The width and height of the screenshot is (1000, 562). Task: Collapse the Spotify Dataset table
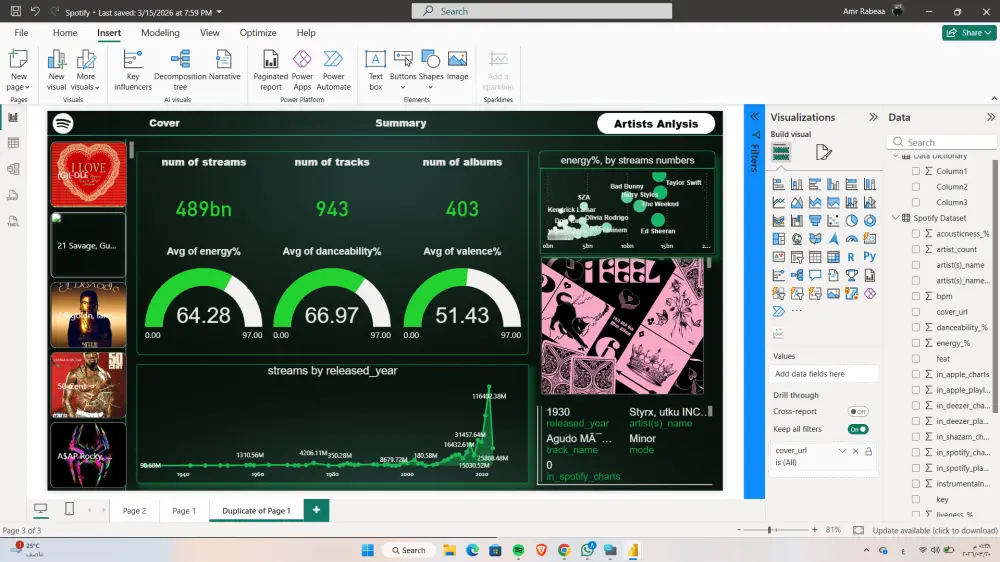(x=895, y=218)
